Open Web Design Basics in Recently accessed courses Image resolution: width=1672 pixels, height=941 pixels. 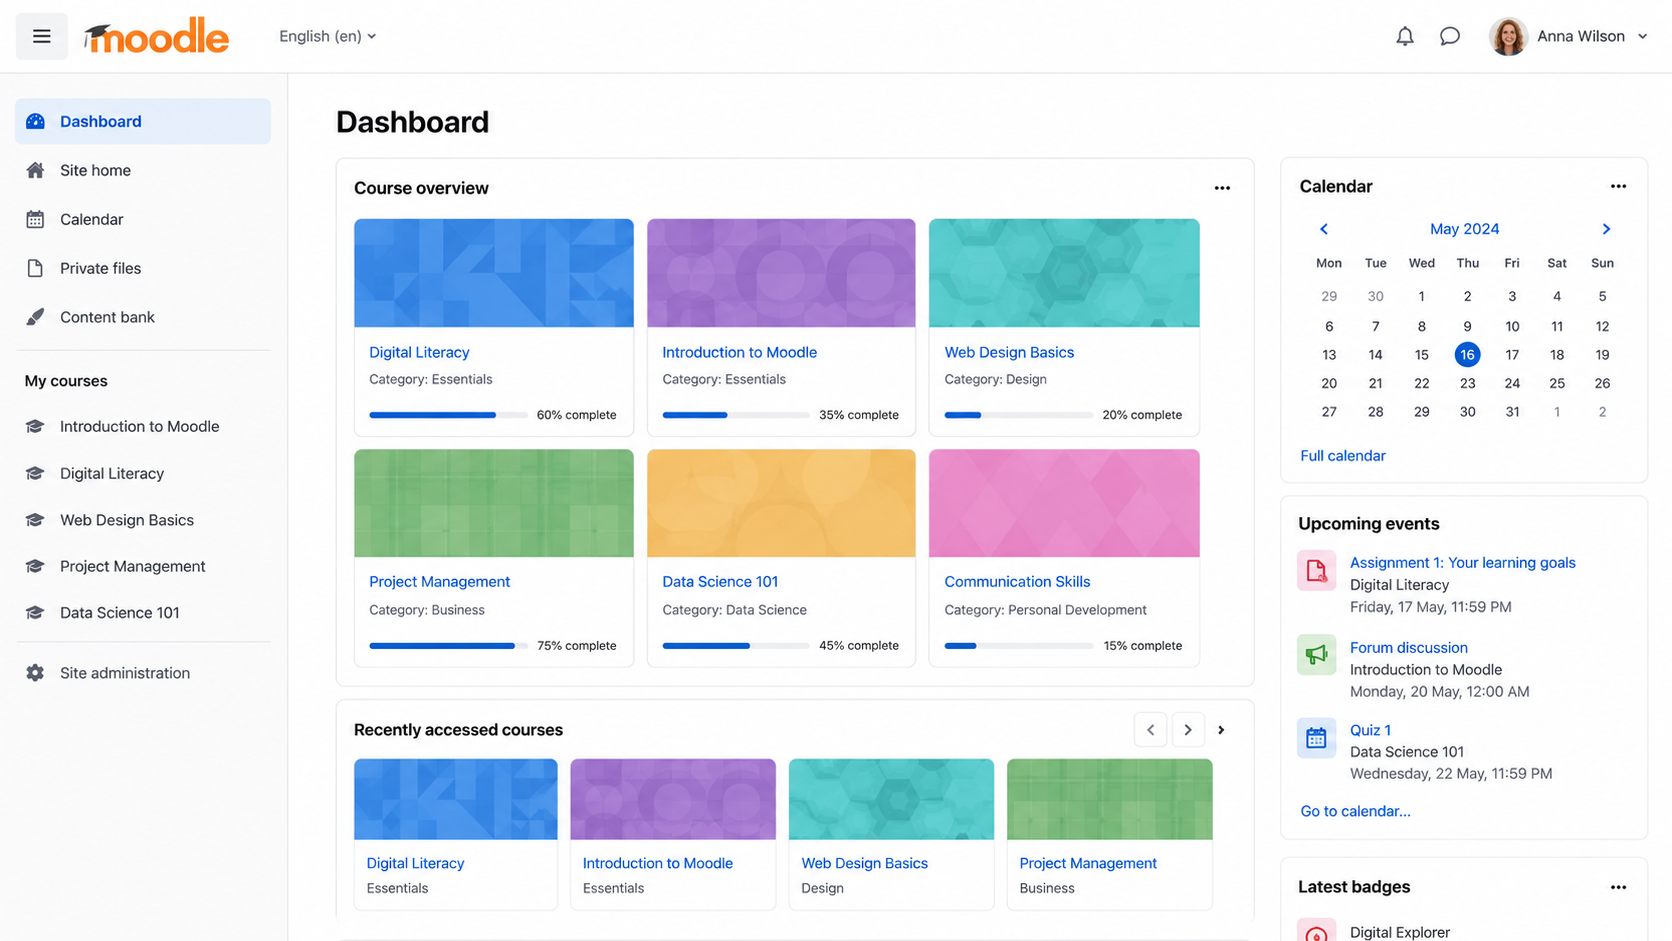point(864,863)
